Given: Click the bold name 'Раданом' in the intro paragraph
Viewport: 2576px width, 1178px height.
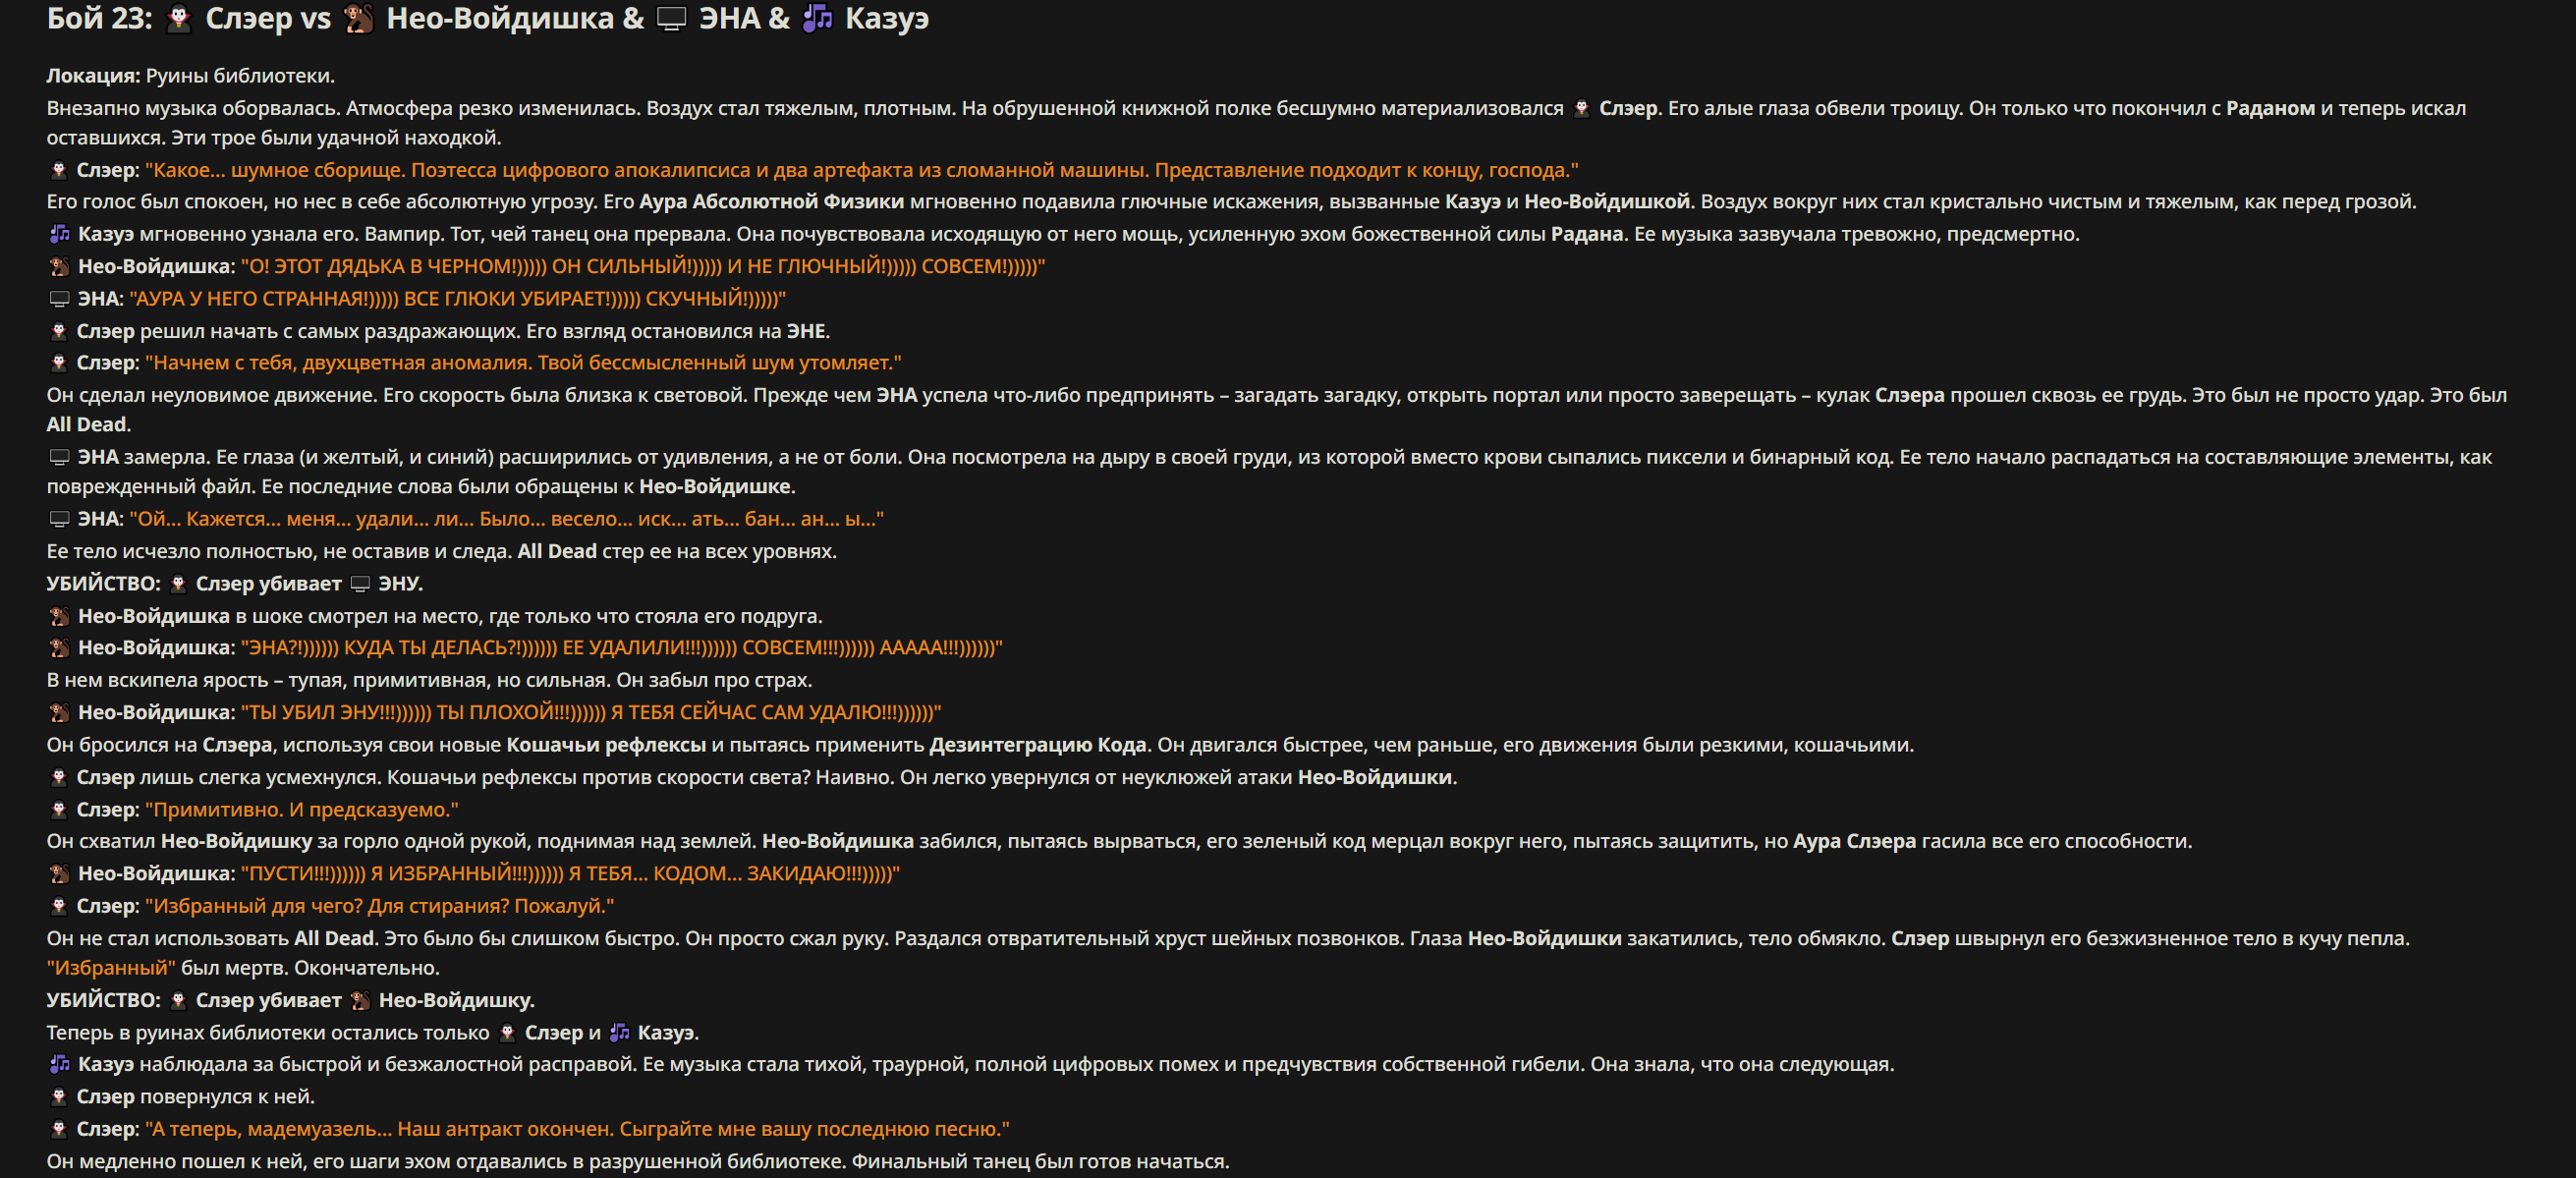Looking at the screenshot, I should [2270, 108].
